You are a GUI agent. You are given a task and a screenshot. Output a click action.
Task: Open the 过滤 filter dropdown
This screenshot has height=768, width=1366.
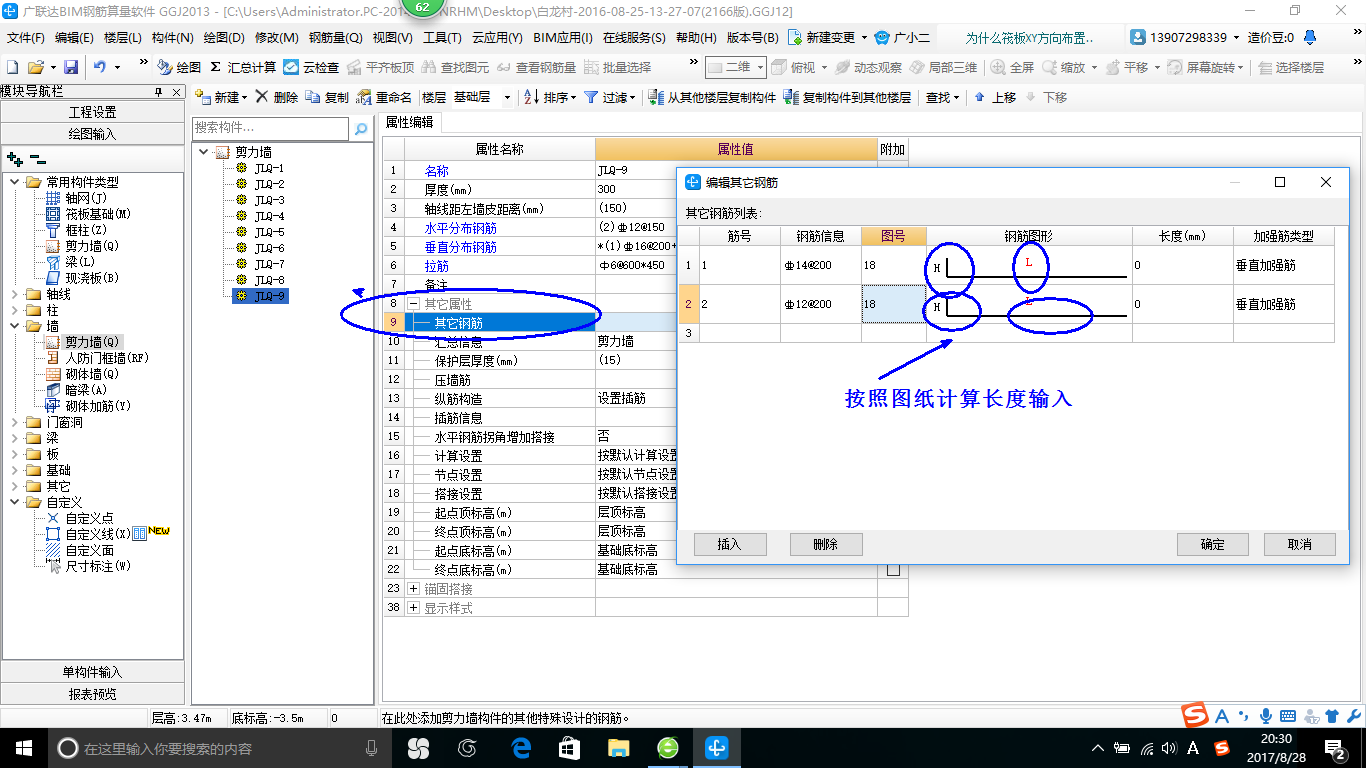coord(609,97)
